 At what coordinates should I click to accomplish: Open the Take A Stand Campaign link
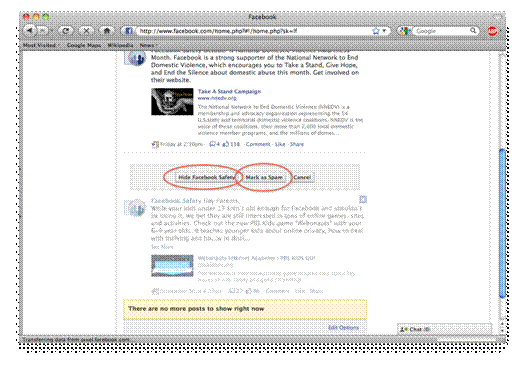(x=229, y=91)
